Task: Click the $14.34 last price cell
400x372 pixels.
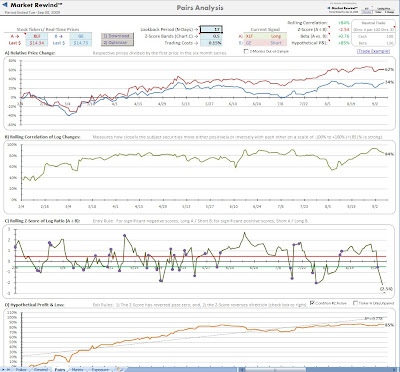Action: tap(37, 43)
